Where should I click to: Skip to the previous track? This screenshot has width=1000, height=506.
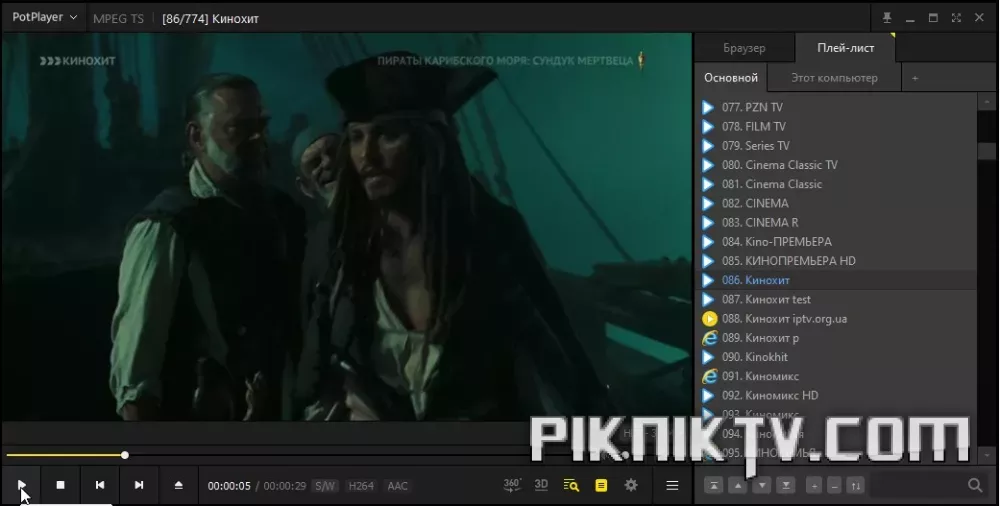tap(100, 485)
